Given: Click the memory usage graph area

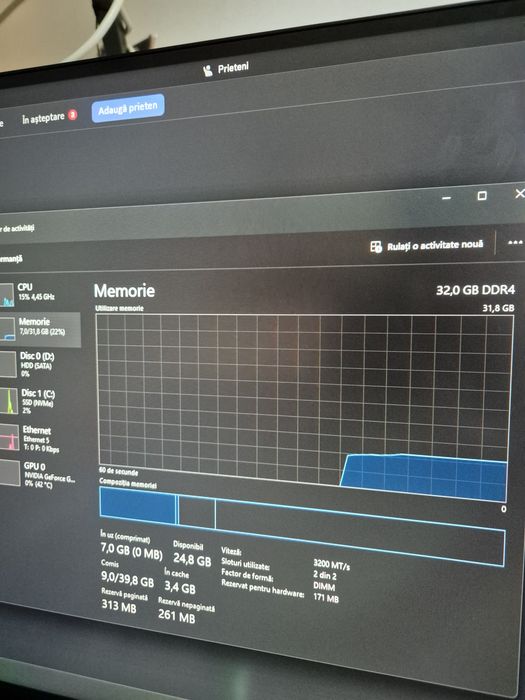Looking at the screenshot, I should coord(305,406).
